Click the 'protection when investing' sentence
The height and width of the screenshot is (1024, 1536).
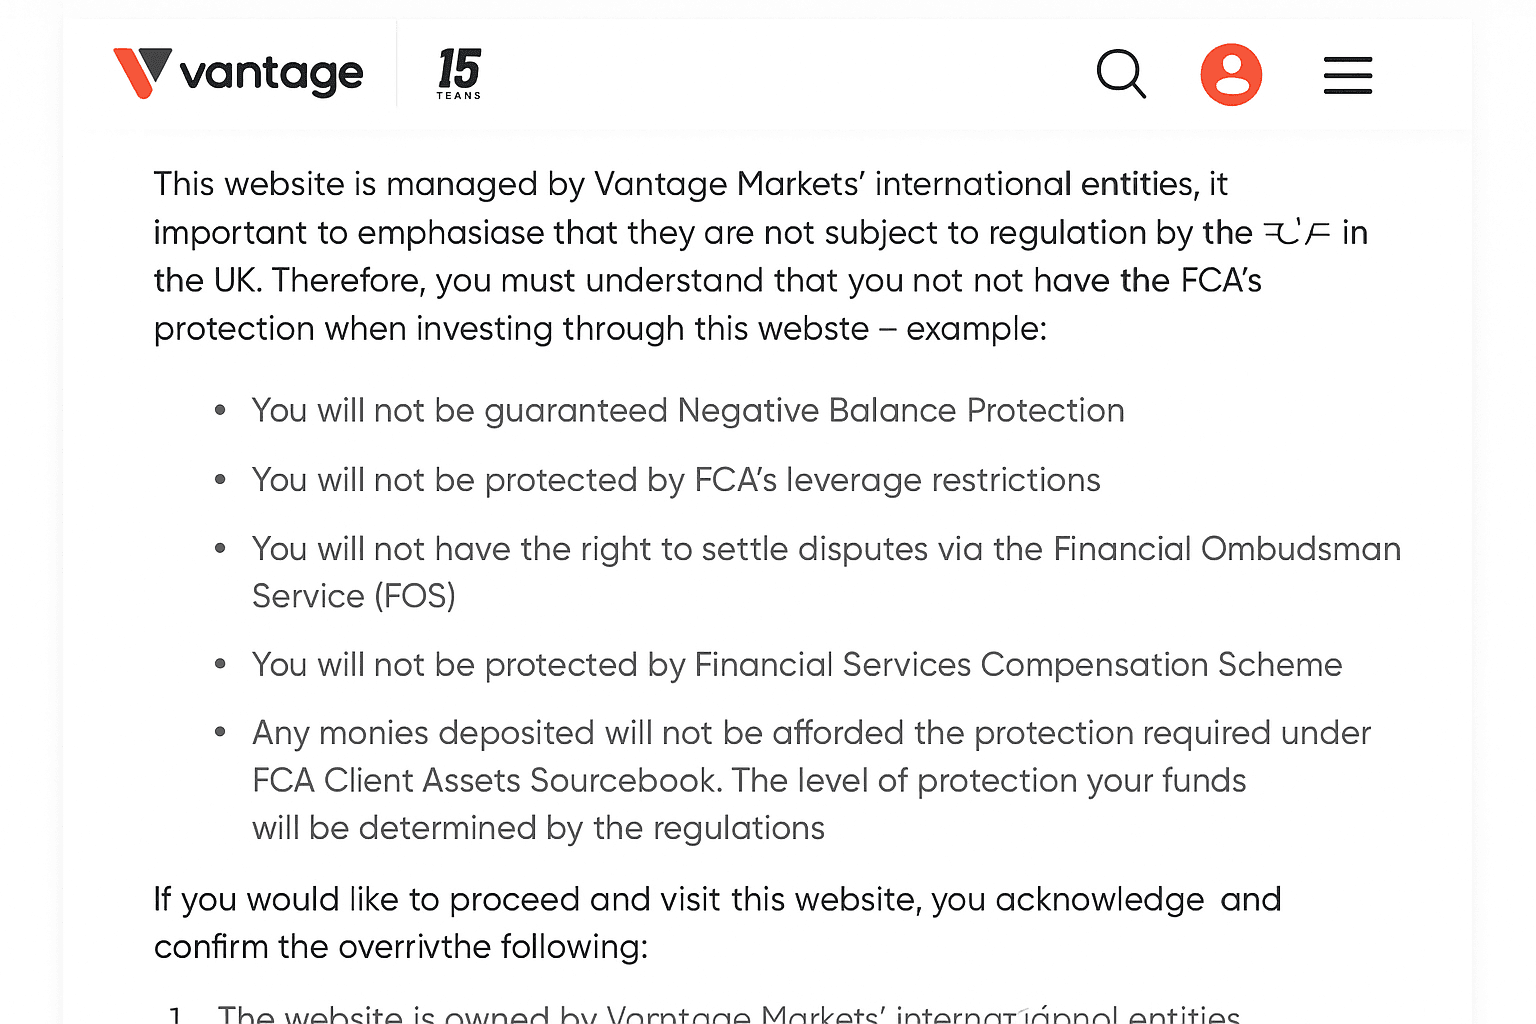[600, 329]
